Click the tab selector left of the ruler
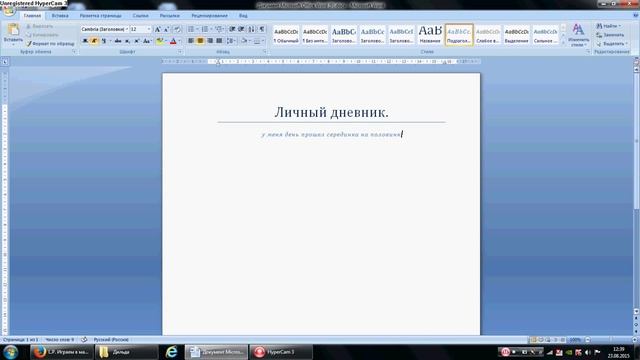 (4, 62)
